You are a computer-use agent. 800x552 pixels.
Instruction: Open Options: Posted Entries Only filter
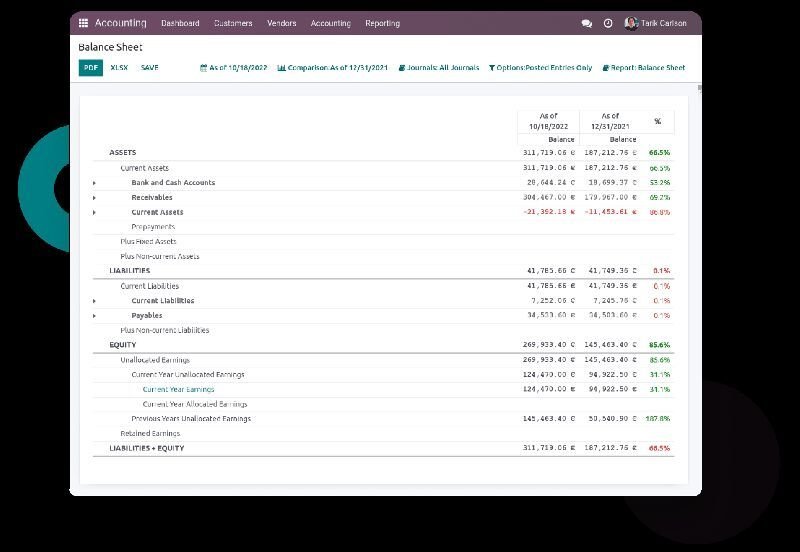[x=540, y=68]
